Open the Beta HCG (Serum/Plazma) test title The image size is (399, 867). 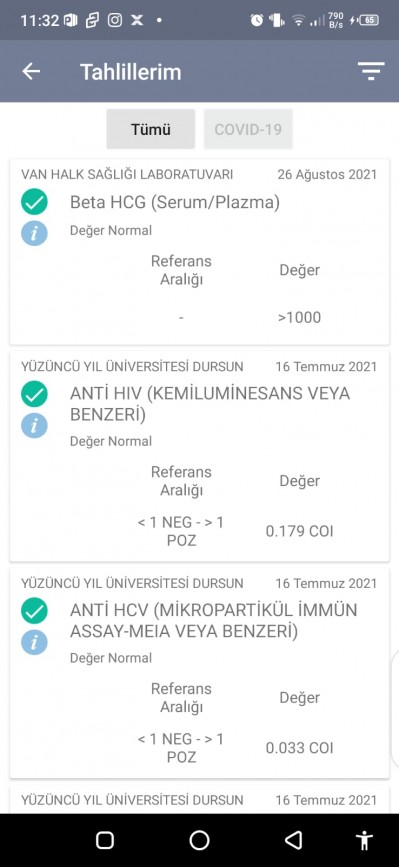(x=175, y=202)
